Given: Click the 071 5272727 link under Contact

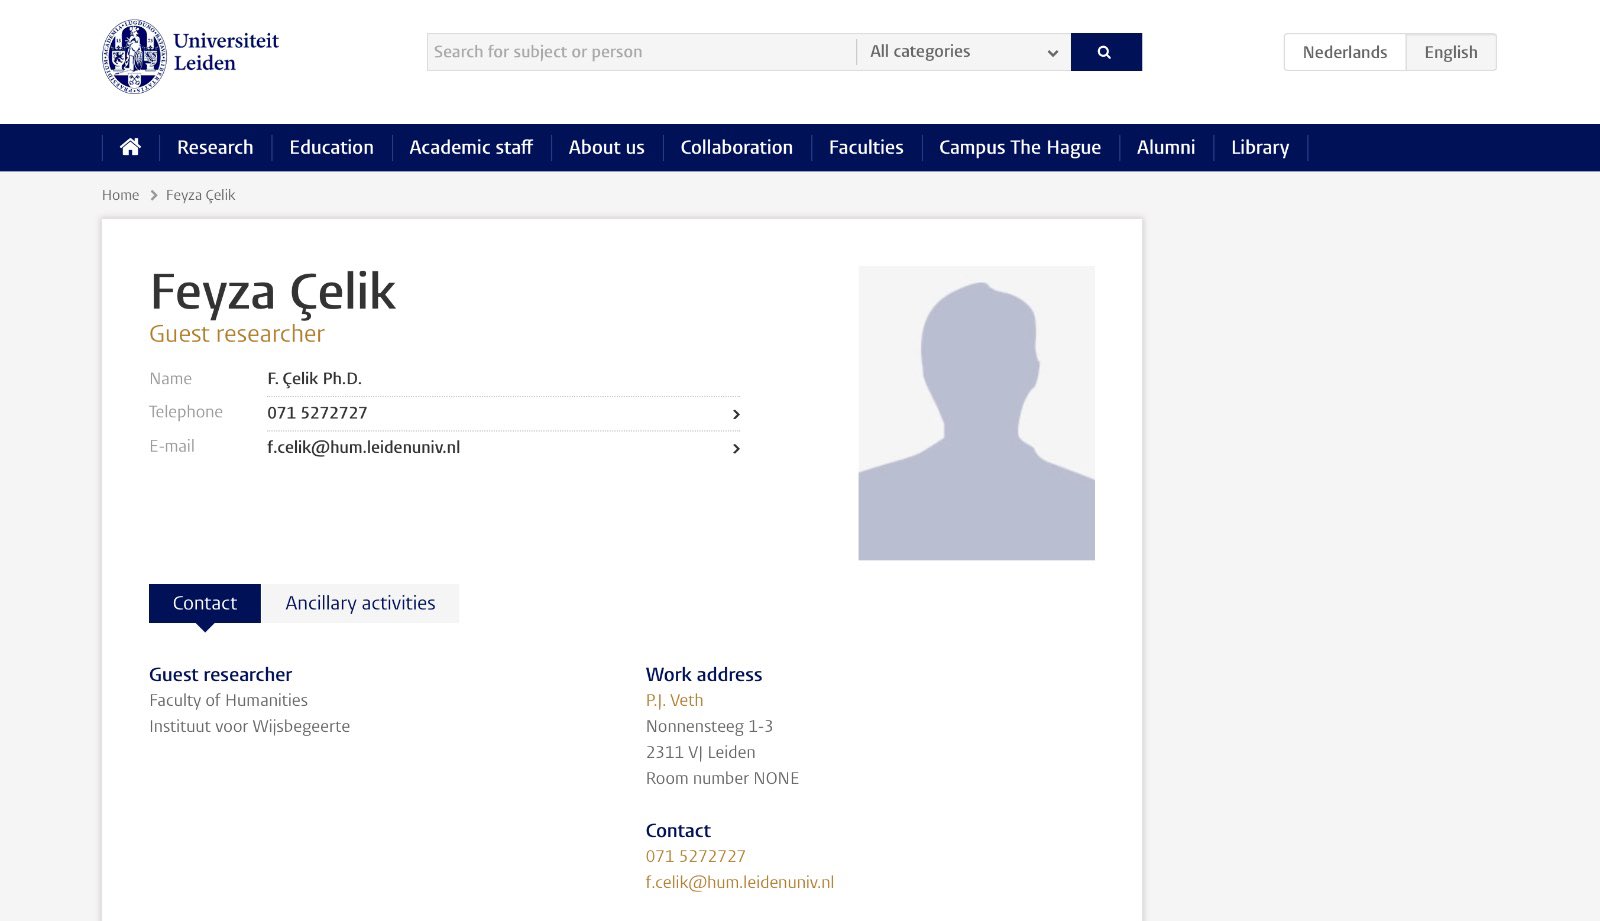Looking at the screenshot, I should 695,856.
